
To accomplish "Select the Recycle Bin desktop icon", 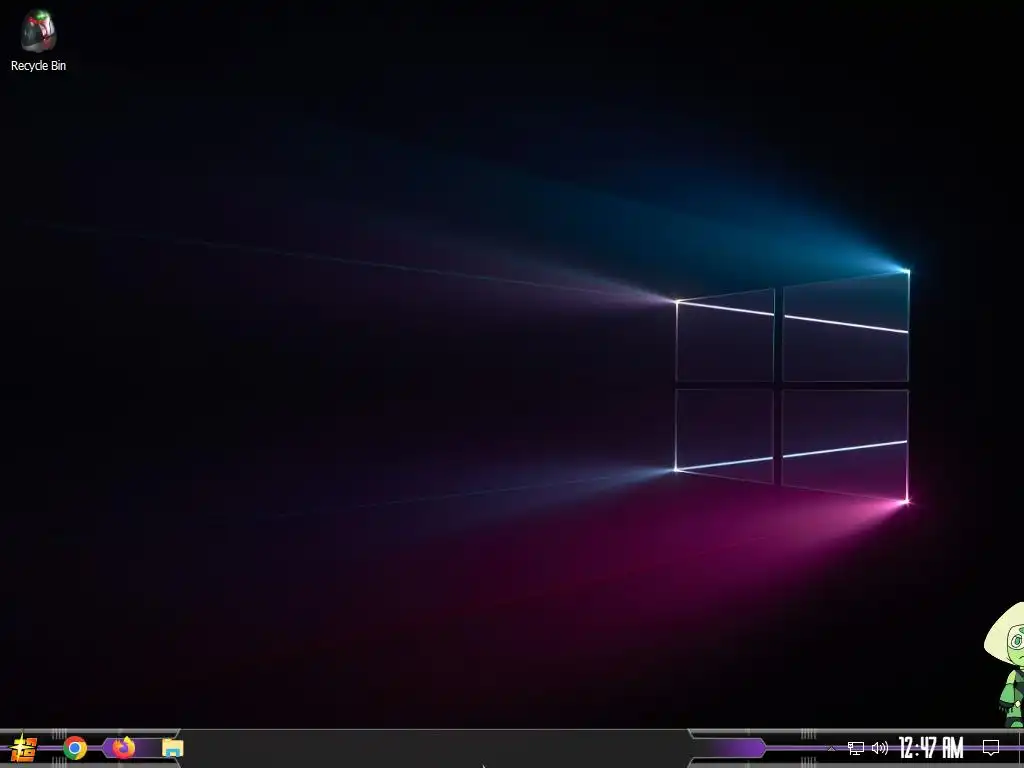I will (39, 39).
